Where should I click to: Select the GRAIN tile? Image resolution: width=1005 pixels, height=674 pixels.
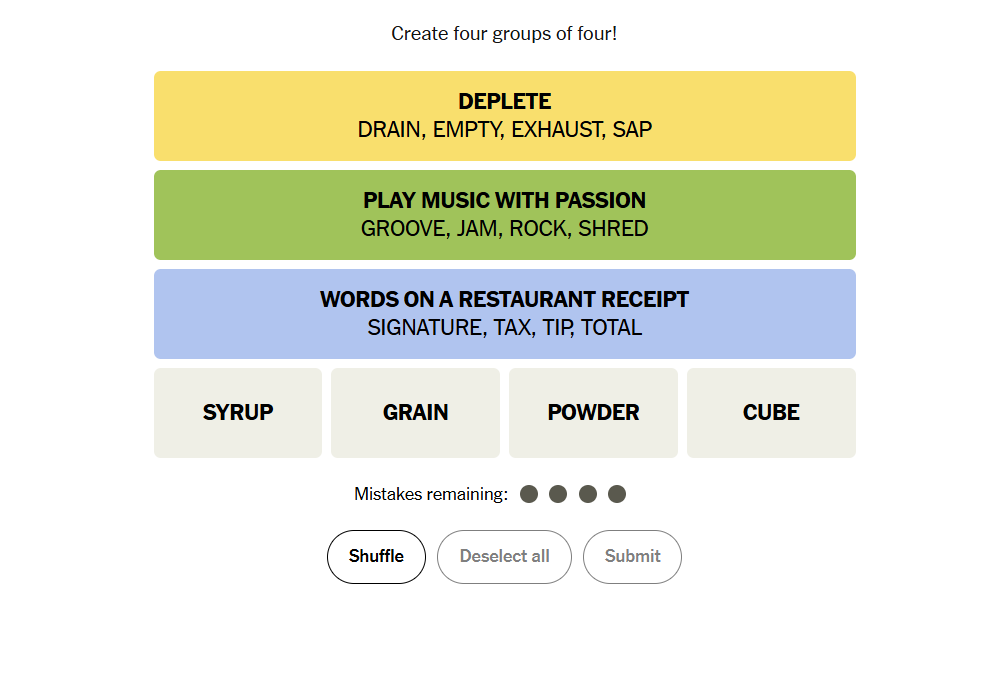(415, 413)
